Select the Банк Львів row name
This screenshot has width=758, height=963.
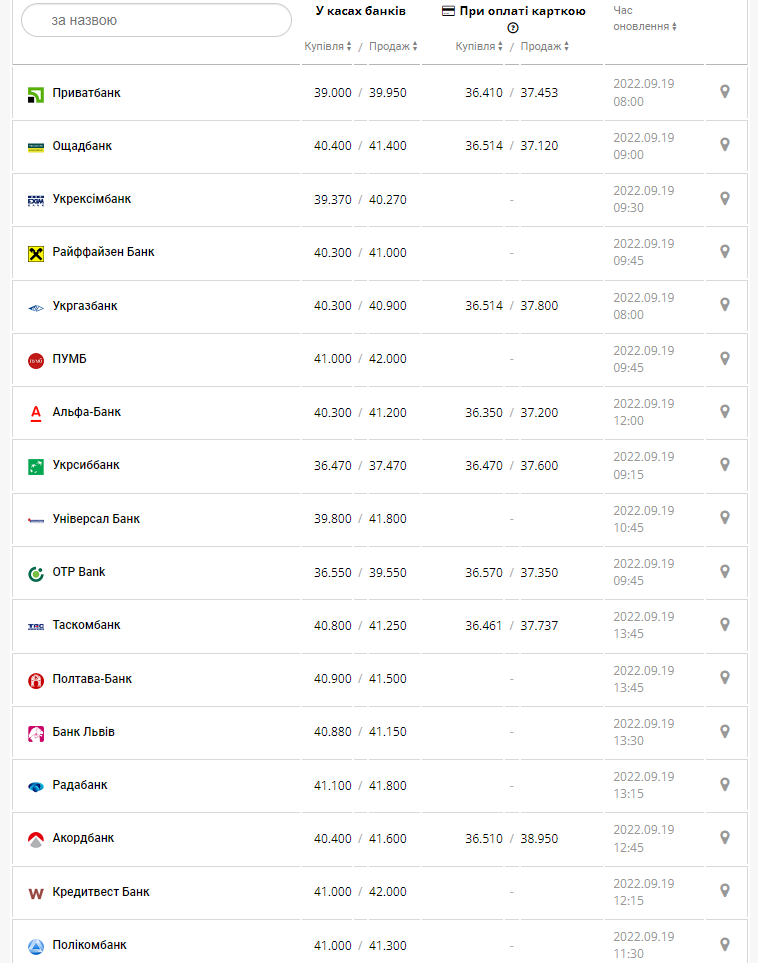point(84,732)
